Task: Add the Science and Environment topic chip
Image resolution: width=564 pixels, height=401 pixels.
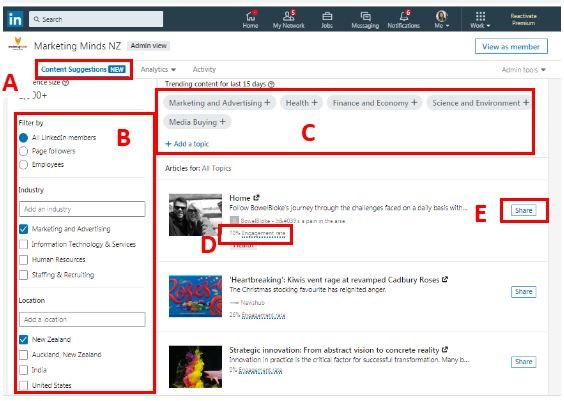Action: (480, 103)
